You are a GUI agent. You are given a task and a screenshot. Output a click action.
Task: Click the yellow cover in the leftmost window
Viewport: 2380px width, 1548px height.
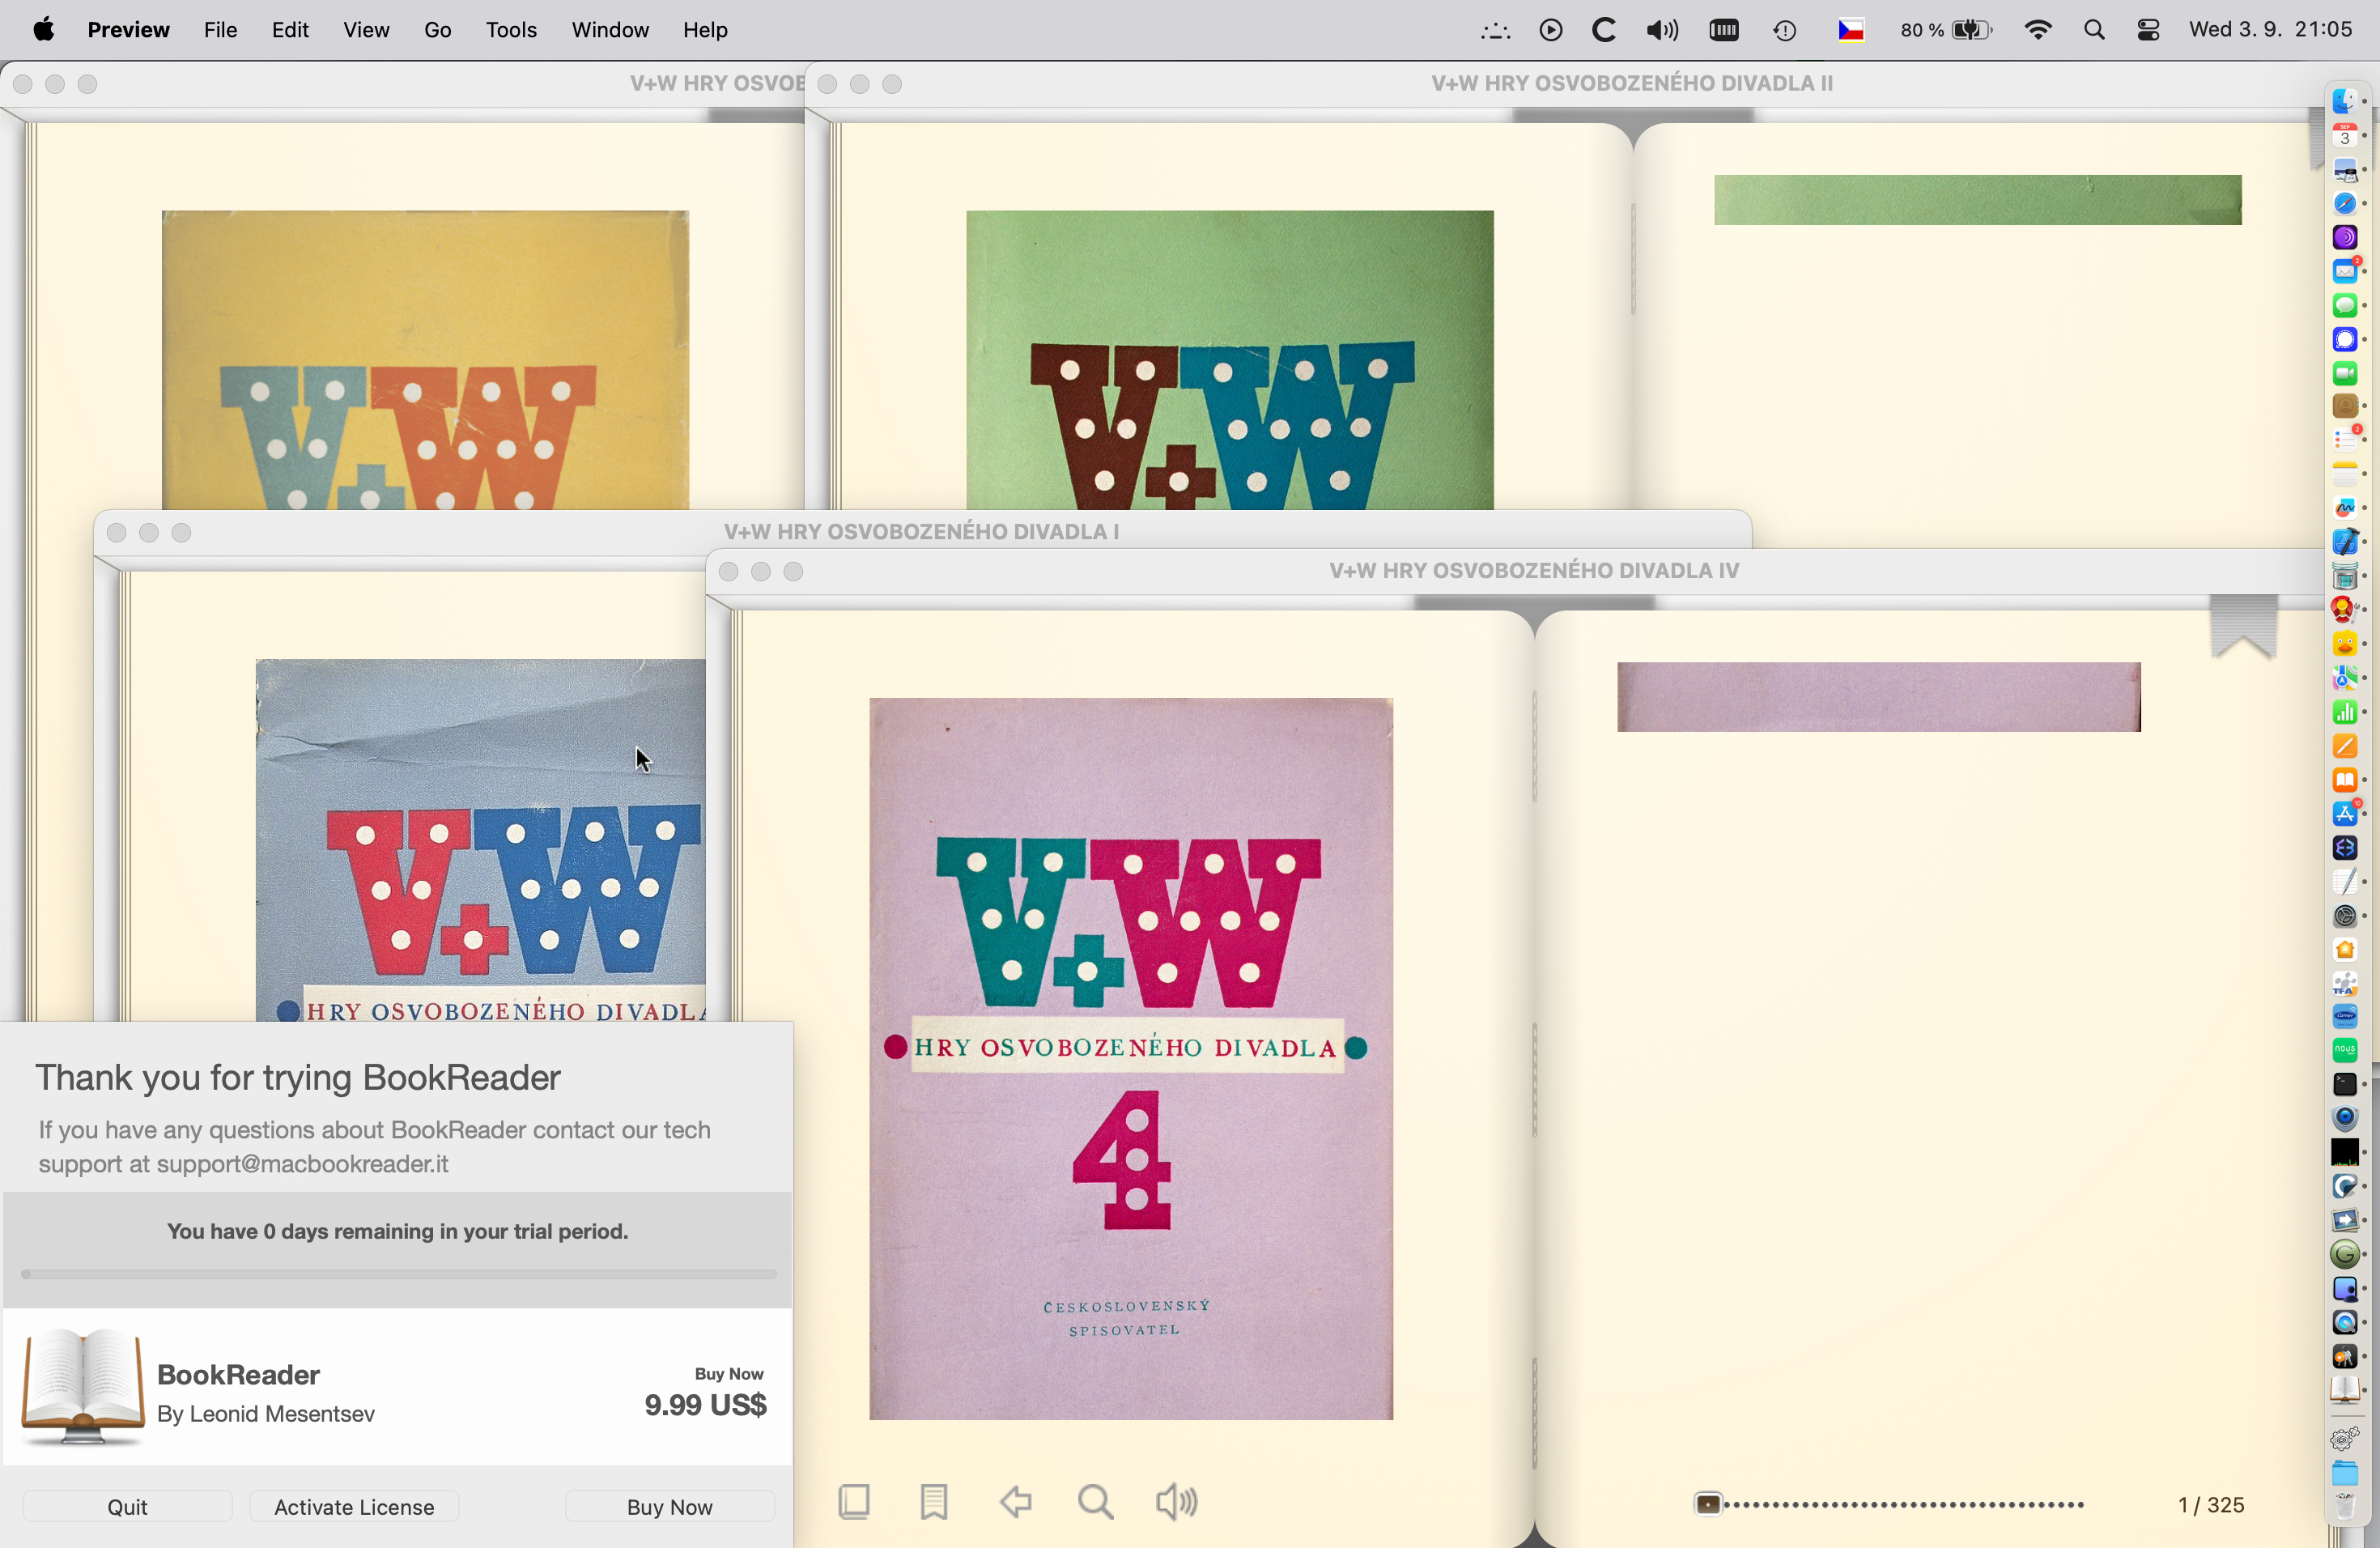(x=425, y=360)
